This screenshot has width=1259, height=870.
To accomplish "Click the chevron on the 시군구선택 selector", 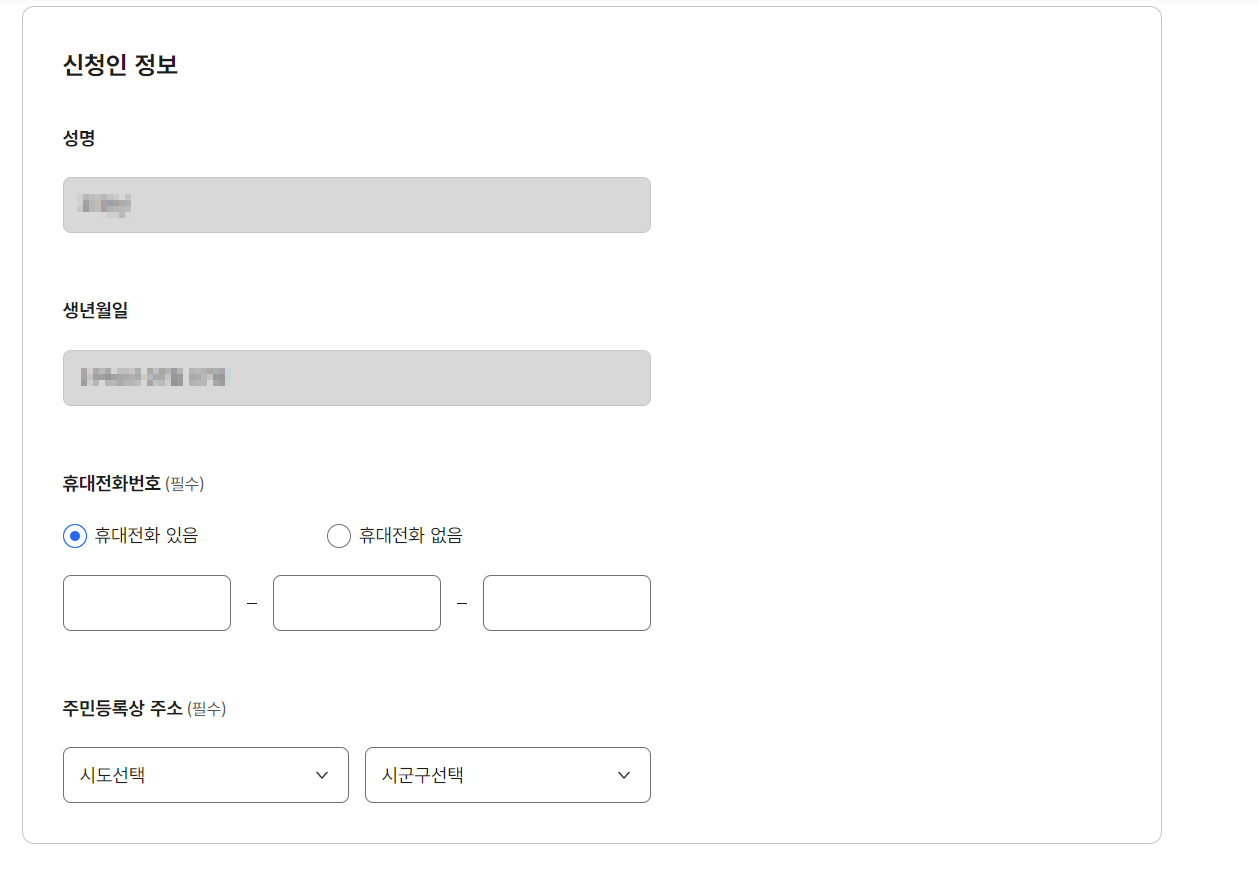I will tap(623, 775).
